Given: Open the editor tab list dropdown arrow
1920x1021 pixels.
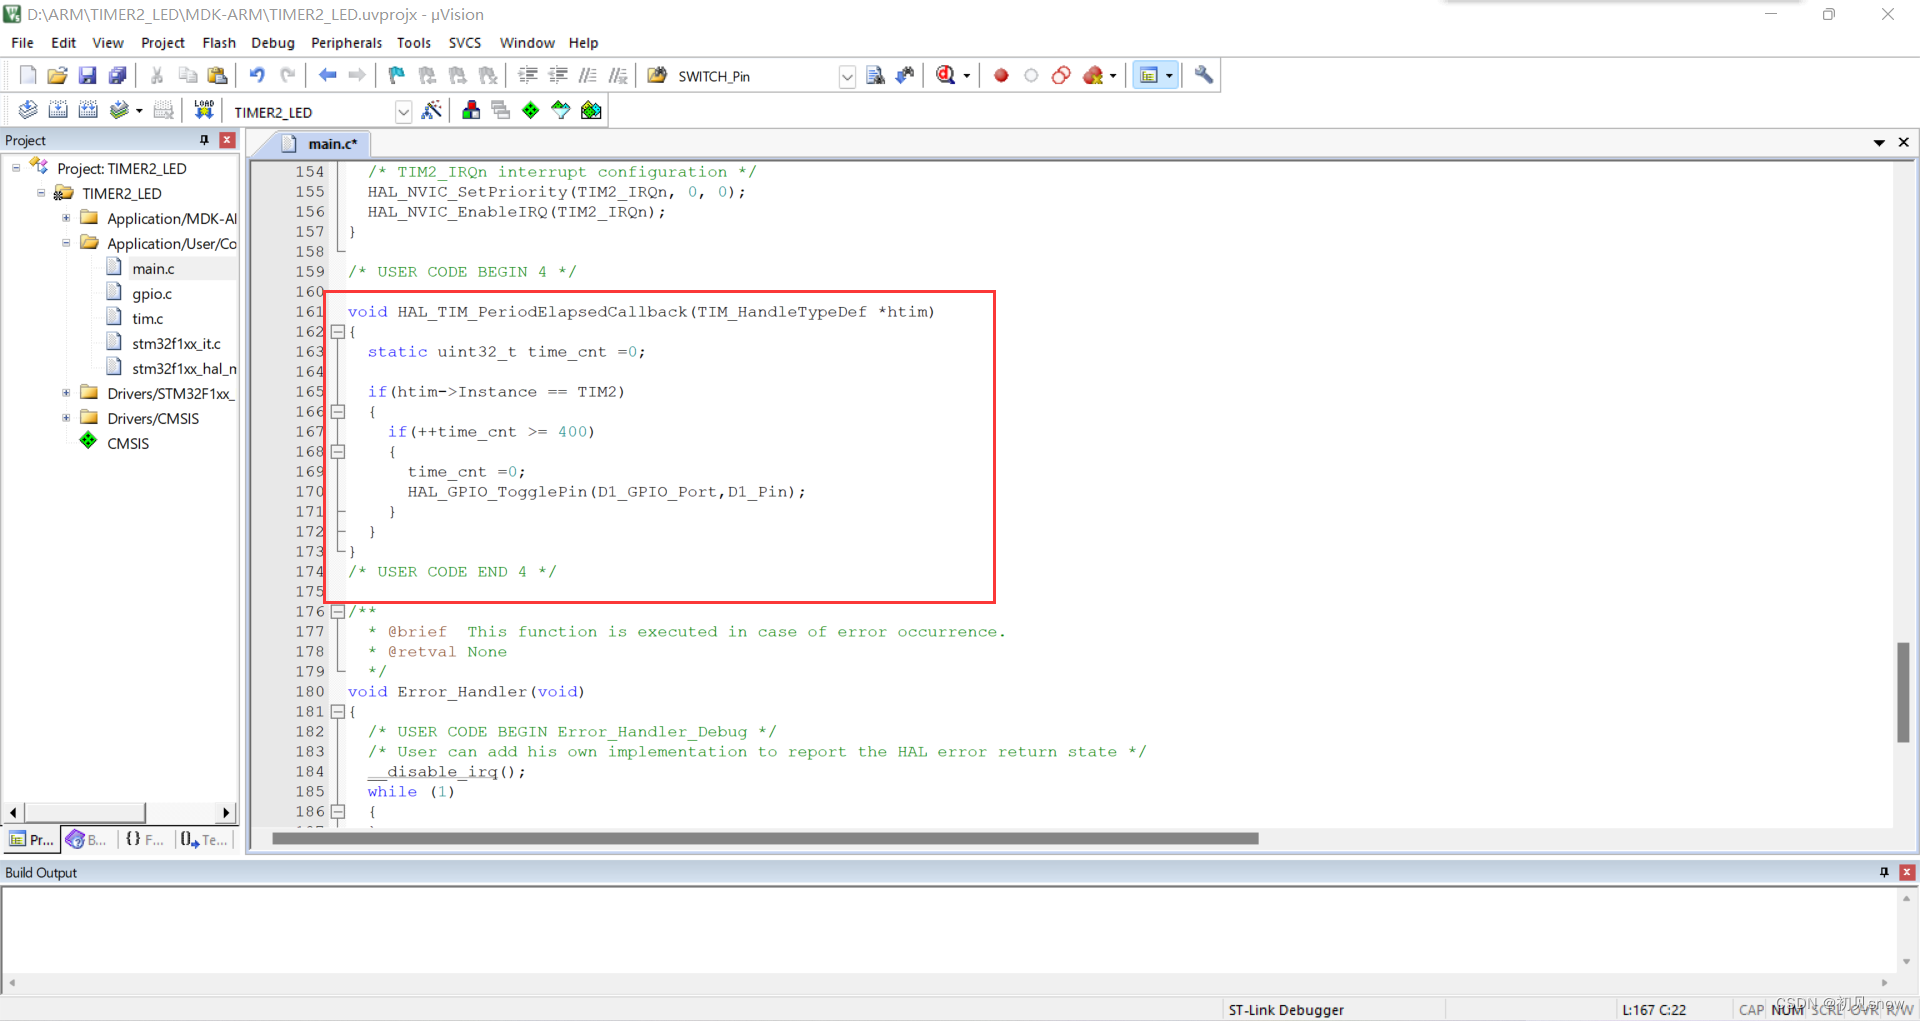Looking at the screenshot, I should pos(1879,143).
